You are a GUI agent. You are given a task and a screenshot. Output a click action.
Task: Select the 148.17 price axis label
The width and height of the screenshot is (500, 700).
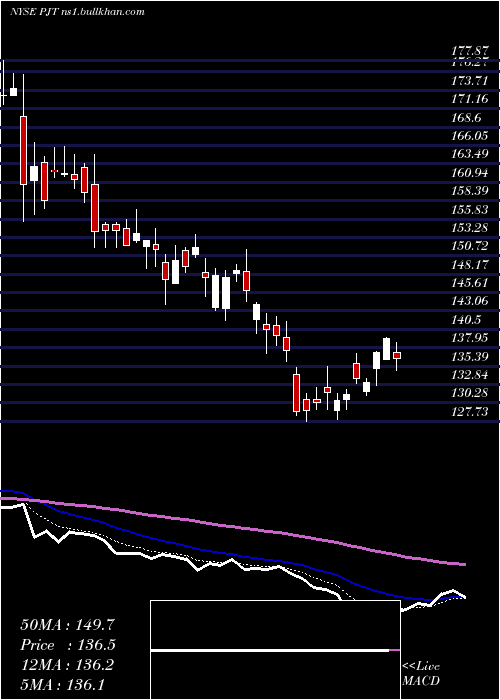469,264
